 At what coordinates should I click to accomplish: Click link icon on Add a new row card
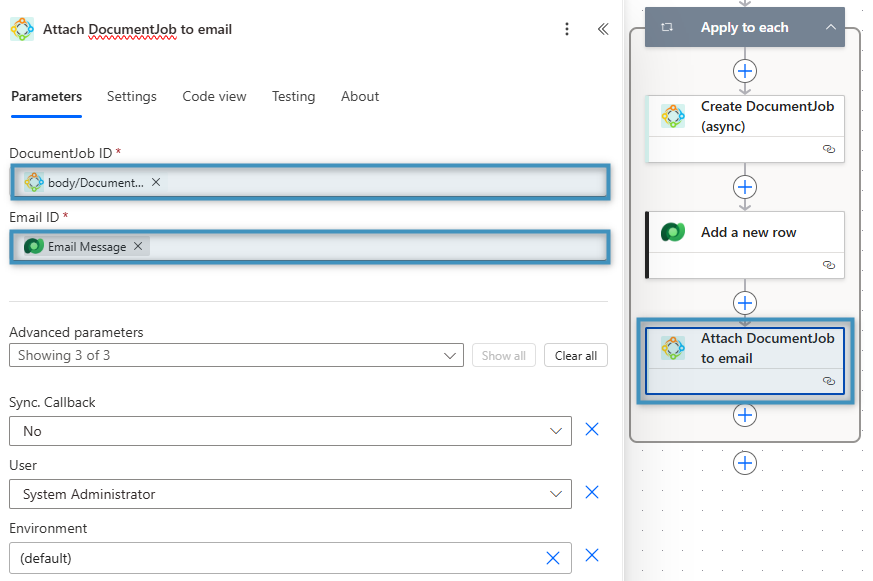(828, 265)
